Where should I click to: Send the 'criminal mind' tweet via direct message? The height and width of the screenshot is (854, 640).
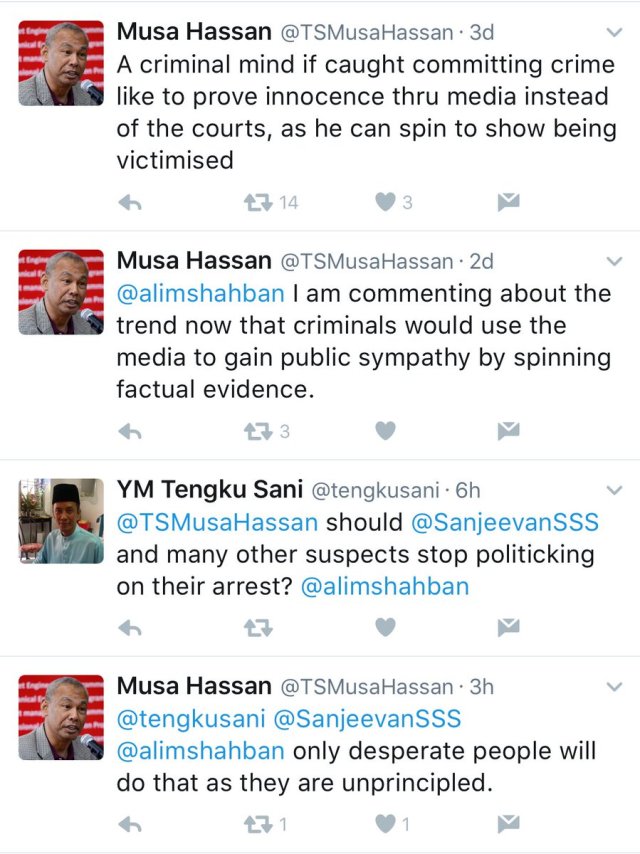[x=508, y=202]
